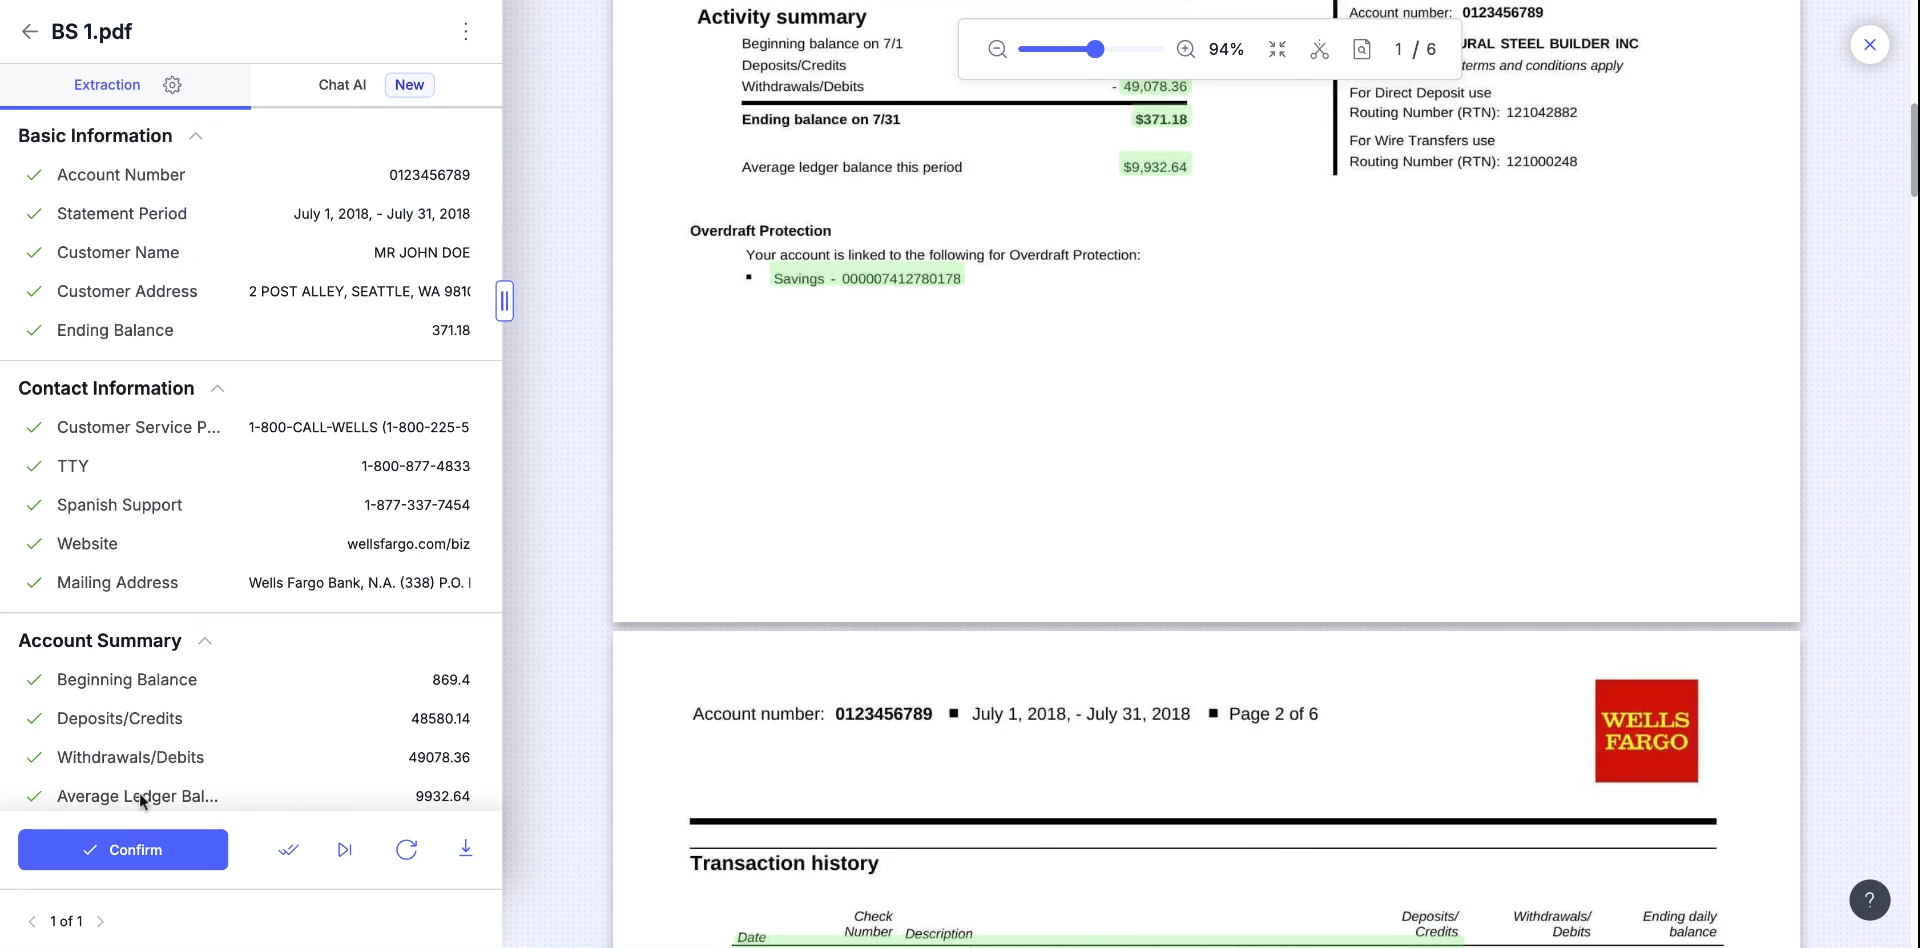This screenshot has width=1920, height=948.
Task: Click the Average Ledger Balance value 9932.64
Action: [x=442, y=797]
